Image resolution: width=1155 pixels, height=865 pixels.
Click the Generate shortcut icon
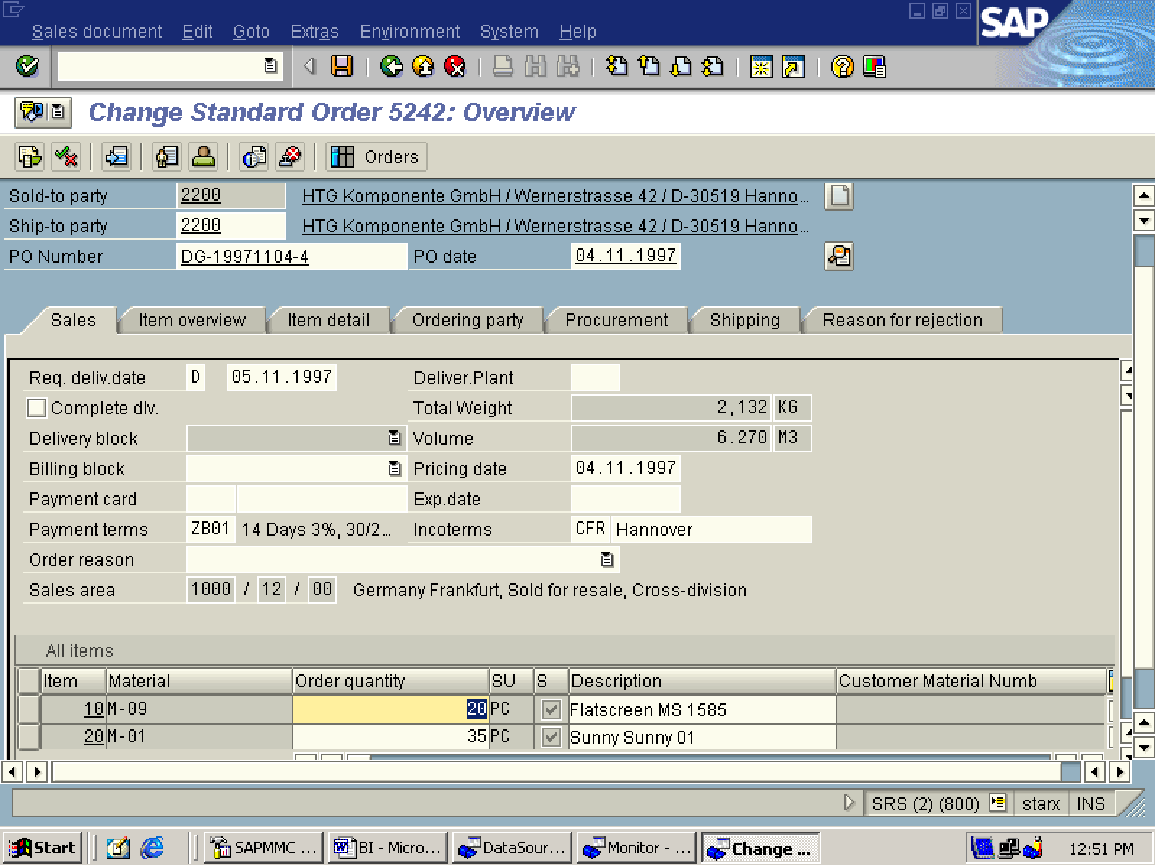pyautogui.click(x=793, y=66)
